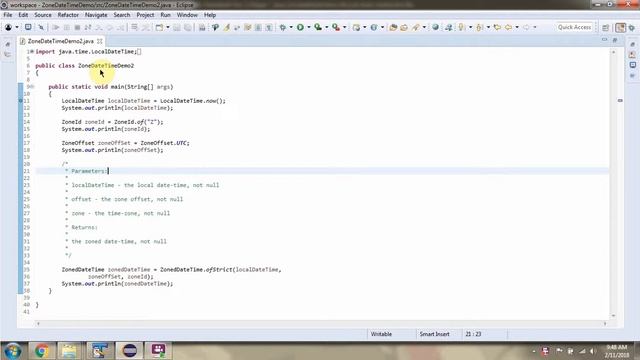This screenshot has width=640, height=360.
Task: Click the Open Type folder icon
Action: coord(393,27)
